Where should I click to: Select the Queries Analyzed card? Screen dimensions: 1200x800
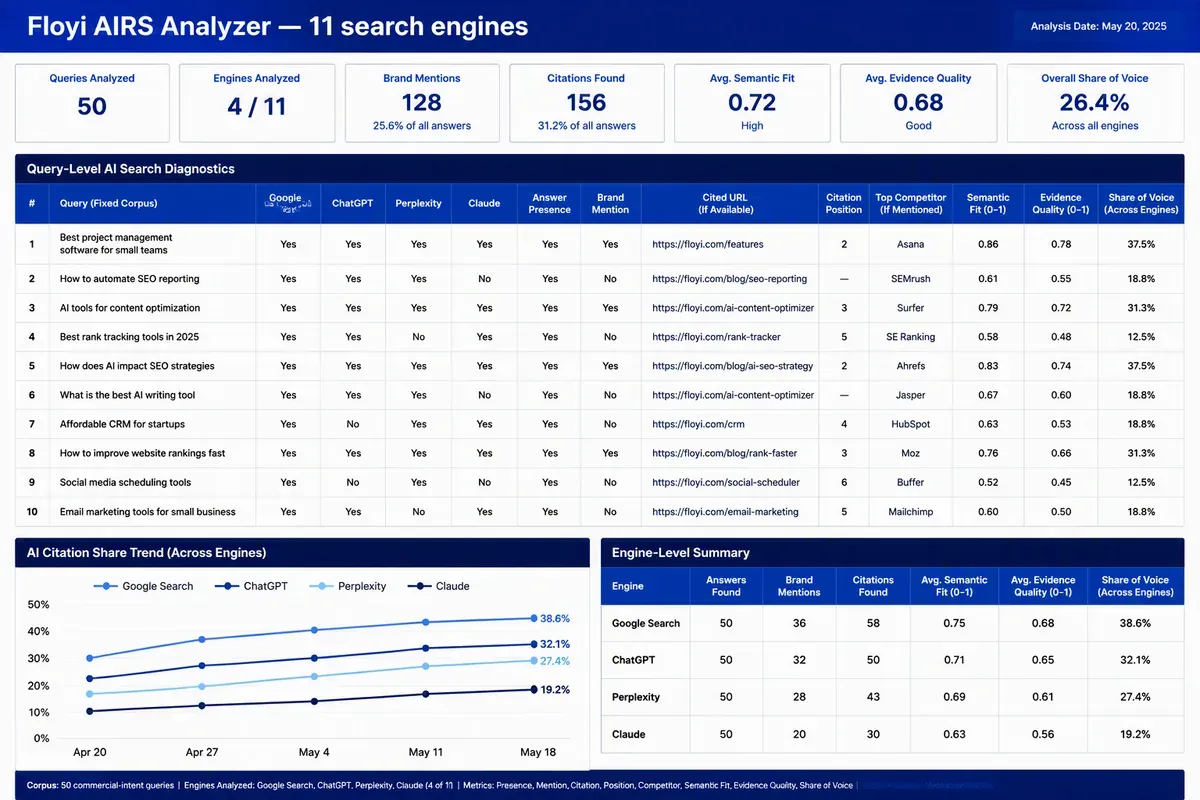[92, 103]
